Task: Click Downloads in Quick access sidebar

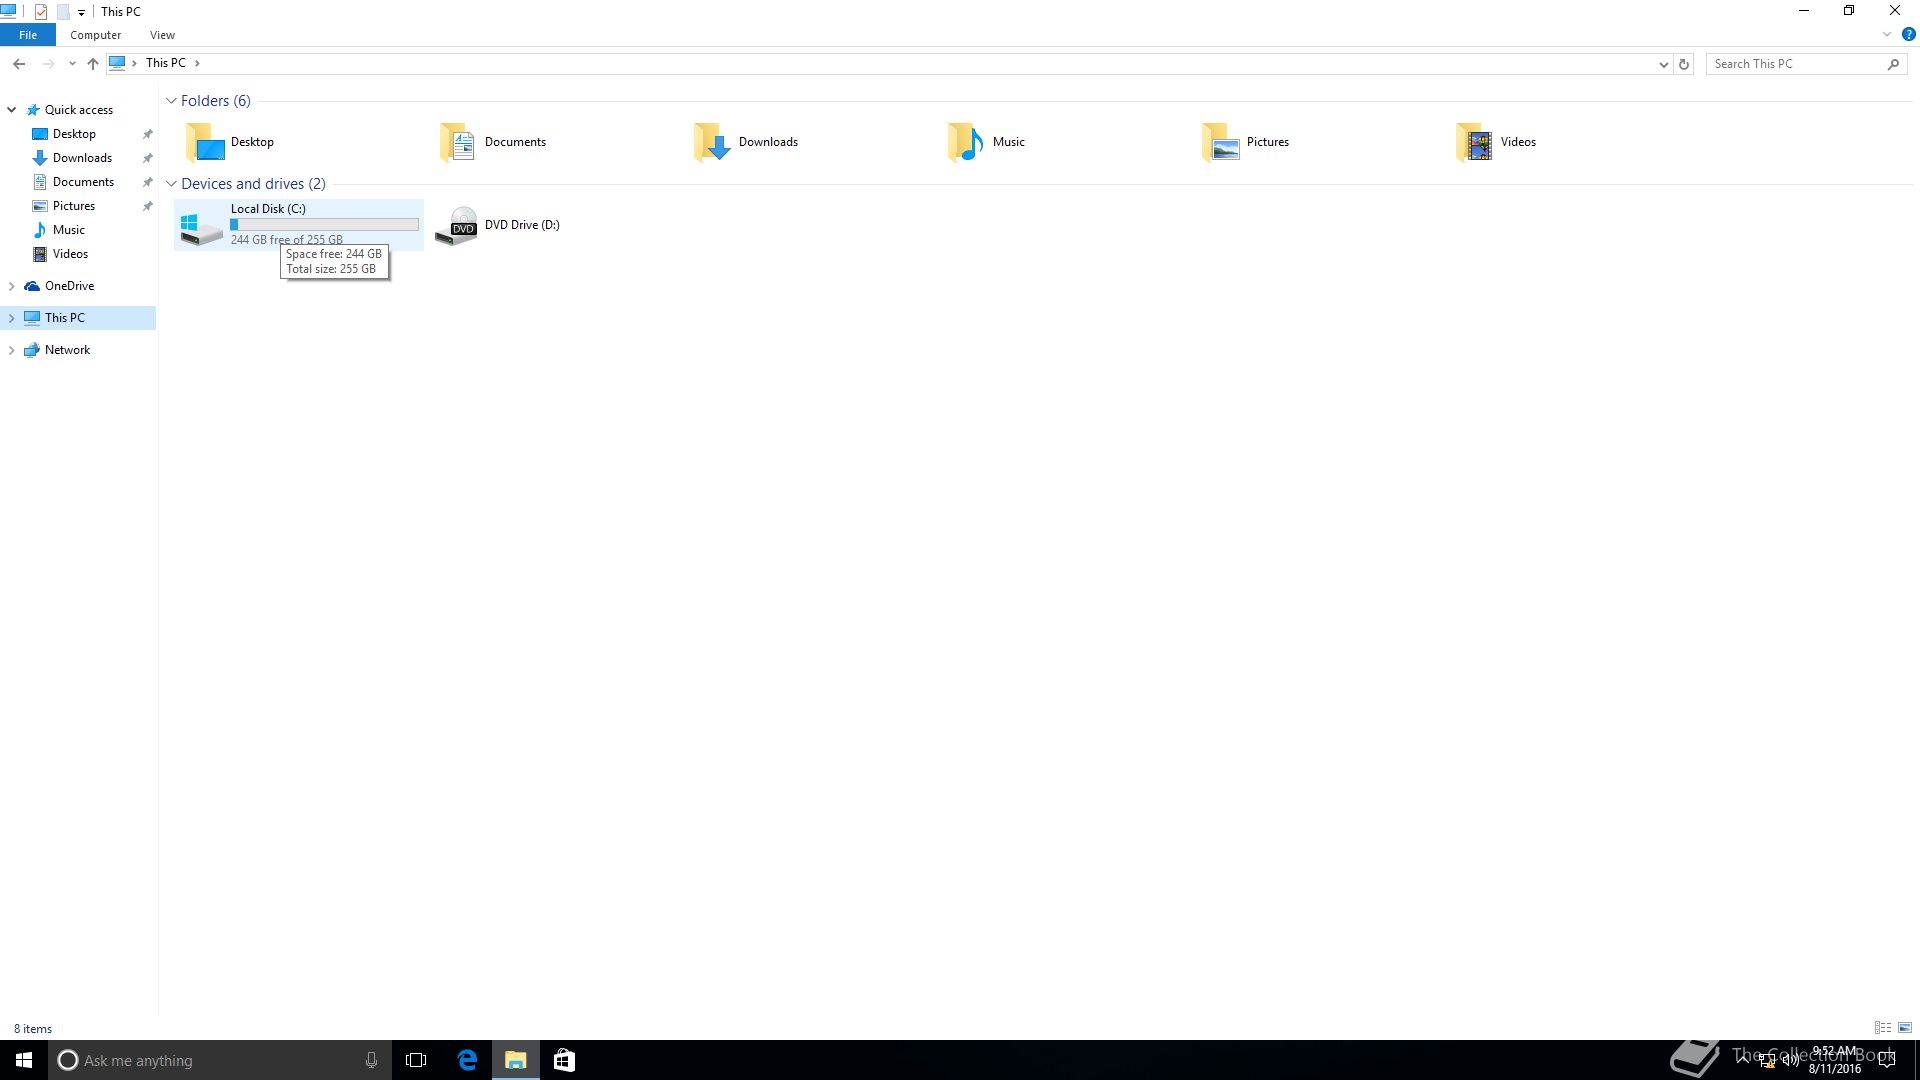Action: click(82, 158)
